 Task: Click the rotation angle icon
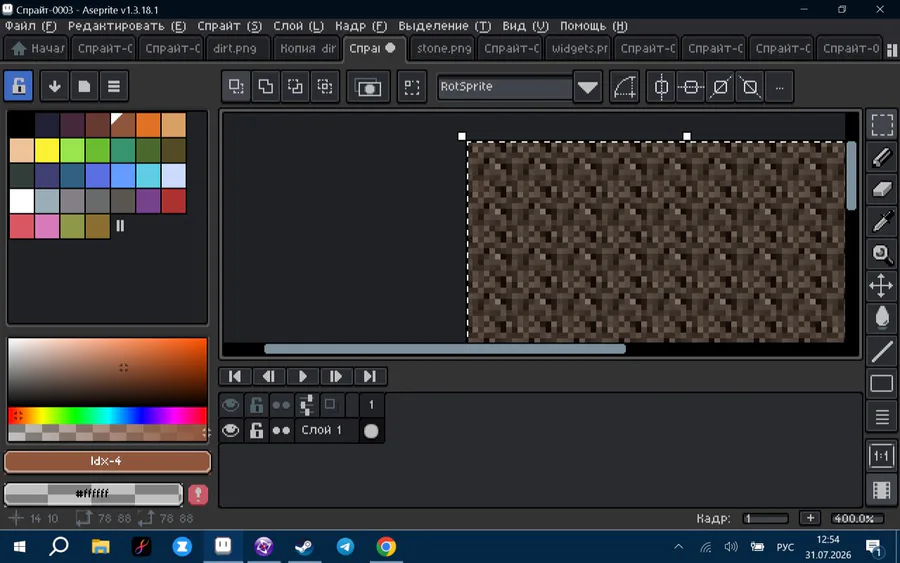point(624,87)
